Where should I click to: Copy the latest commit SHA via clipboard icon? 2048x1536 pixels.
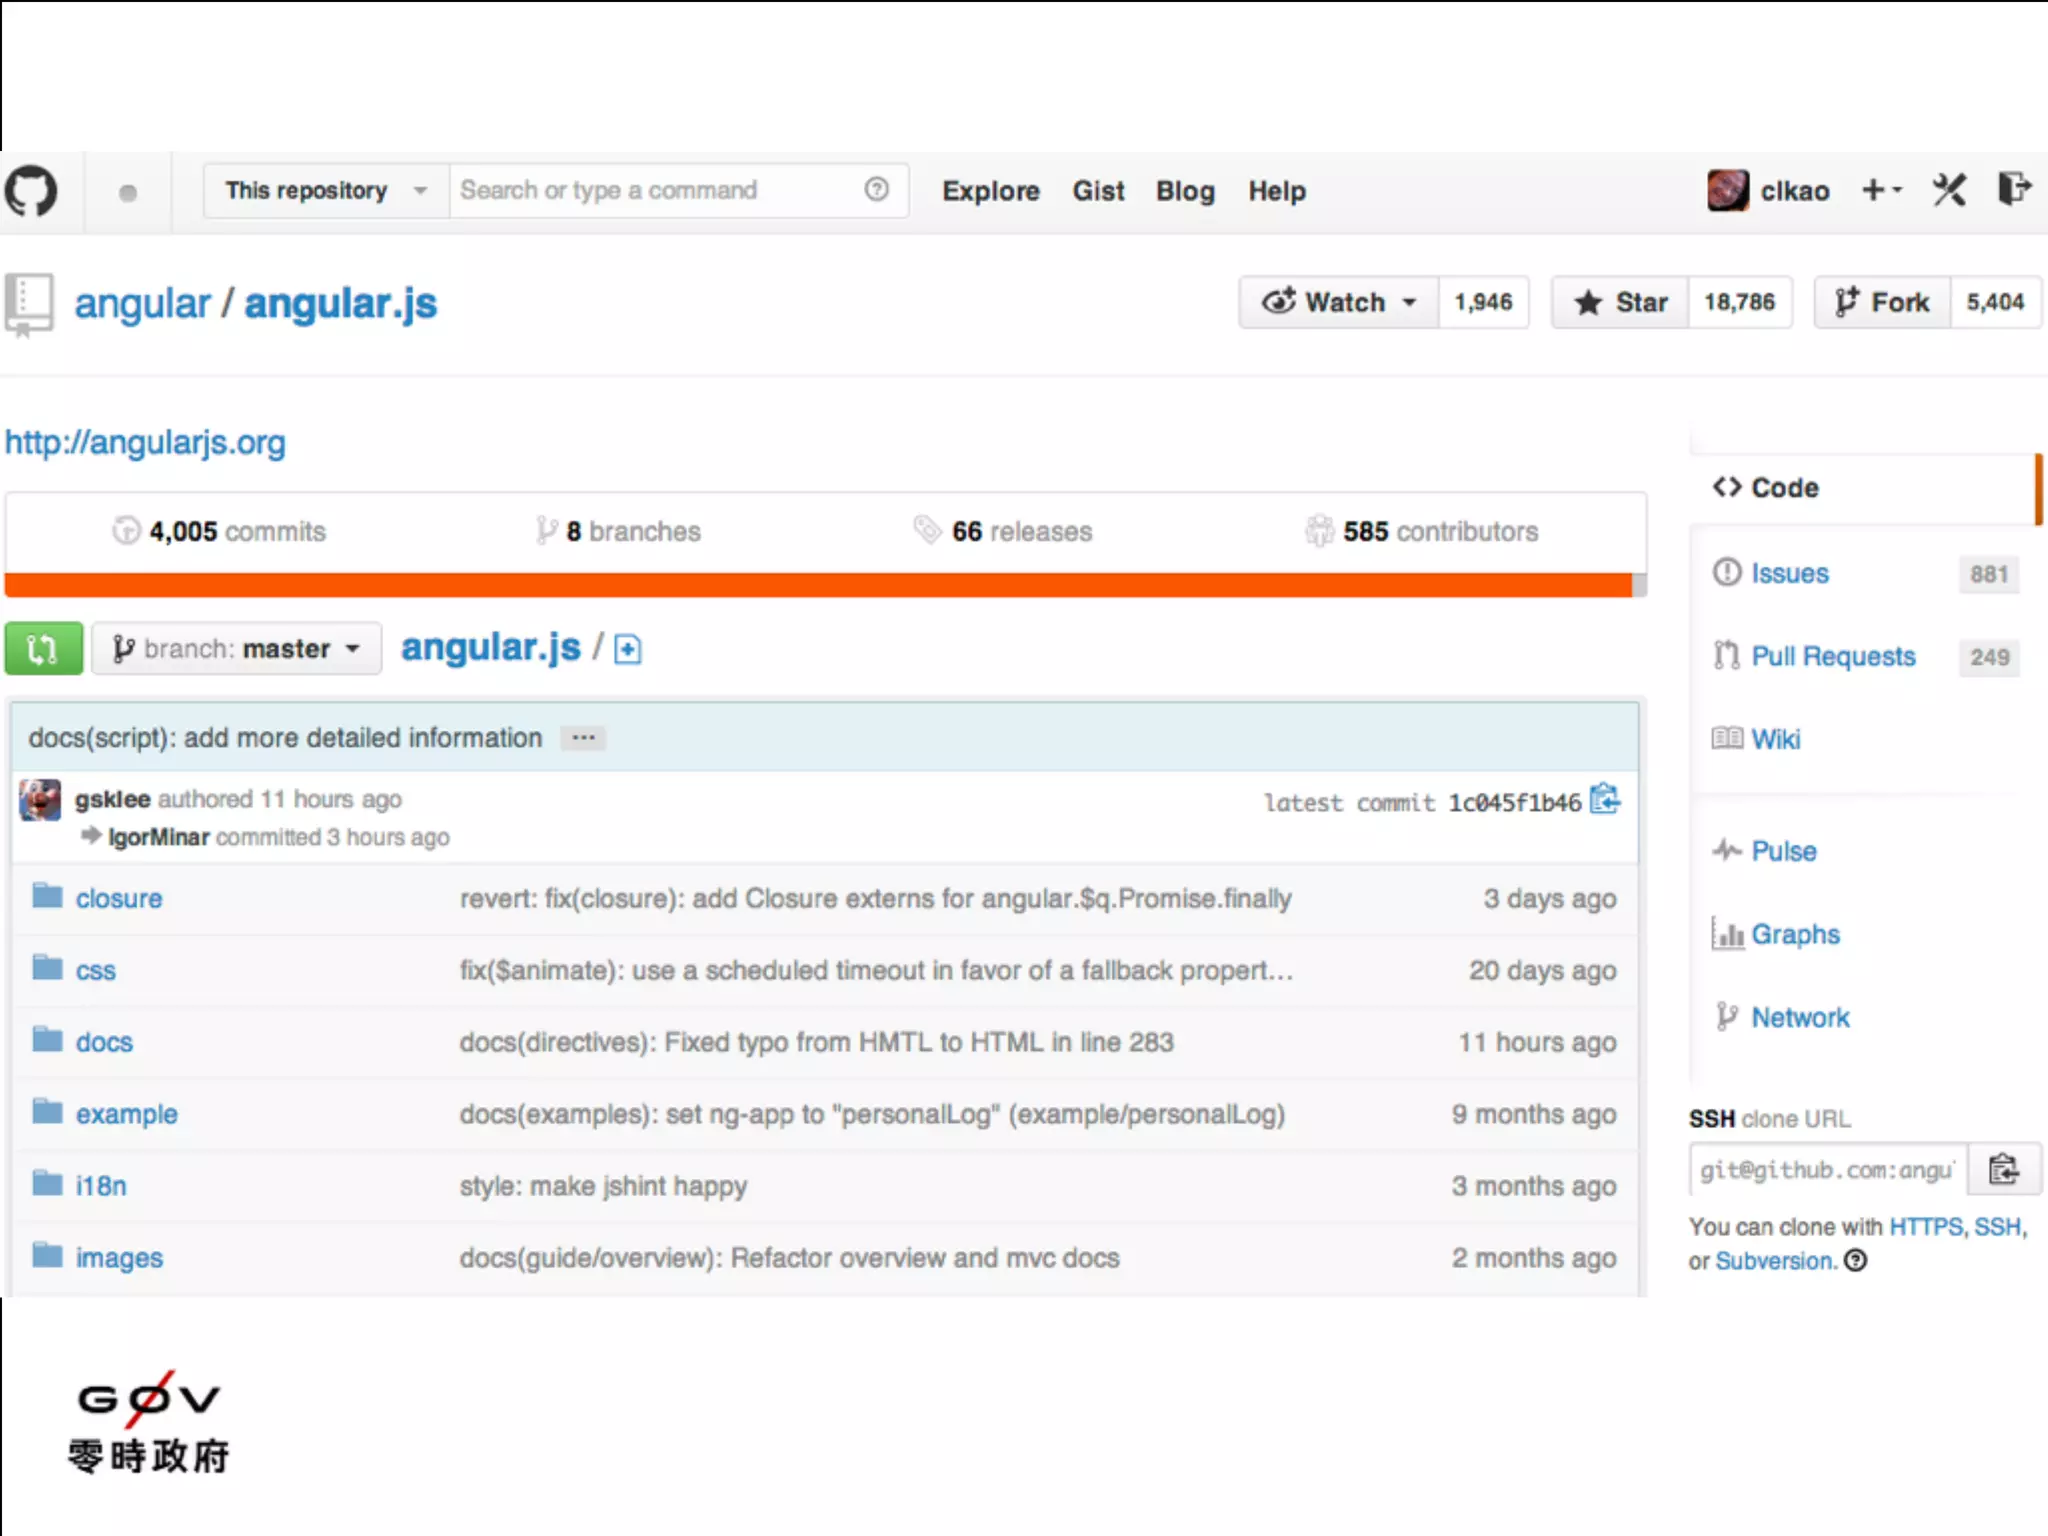click(1605, 800)
